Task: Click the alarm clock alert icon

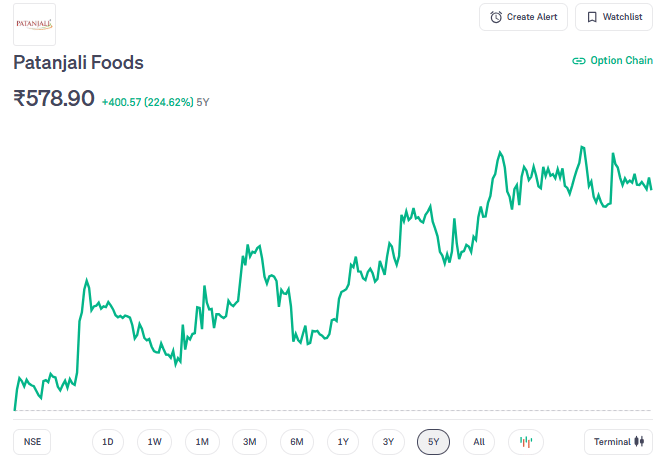Action: pyautogui.click(x=496, y=17)
